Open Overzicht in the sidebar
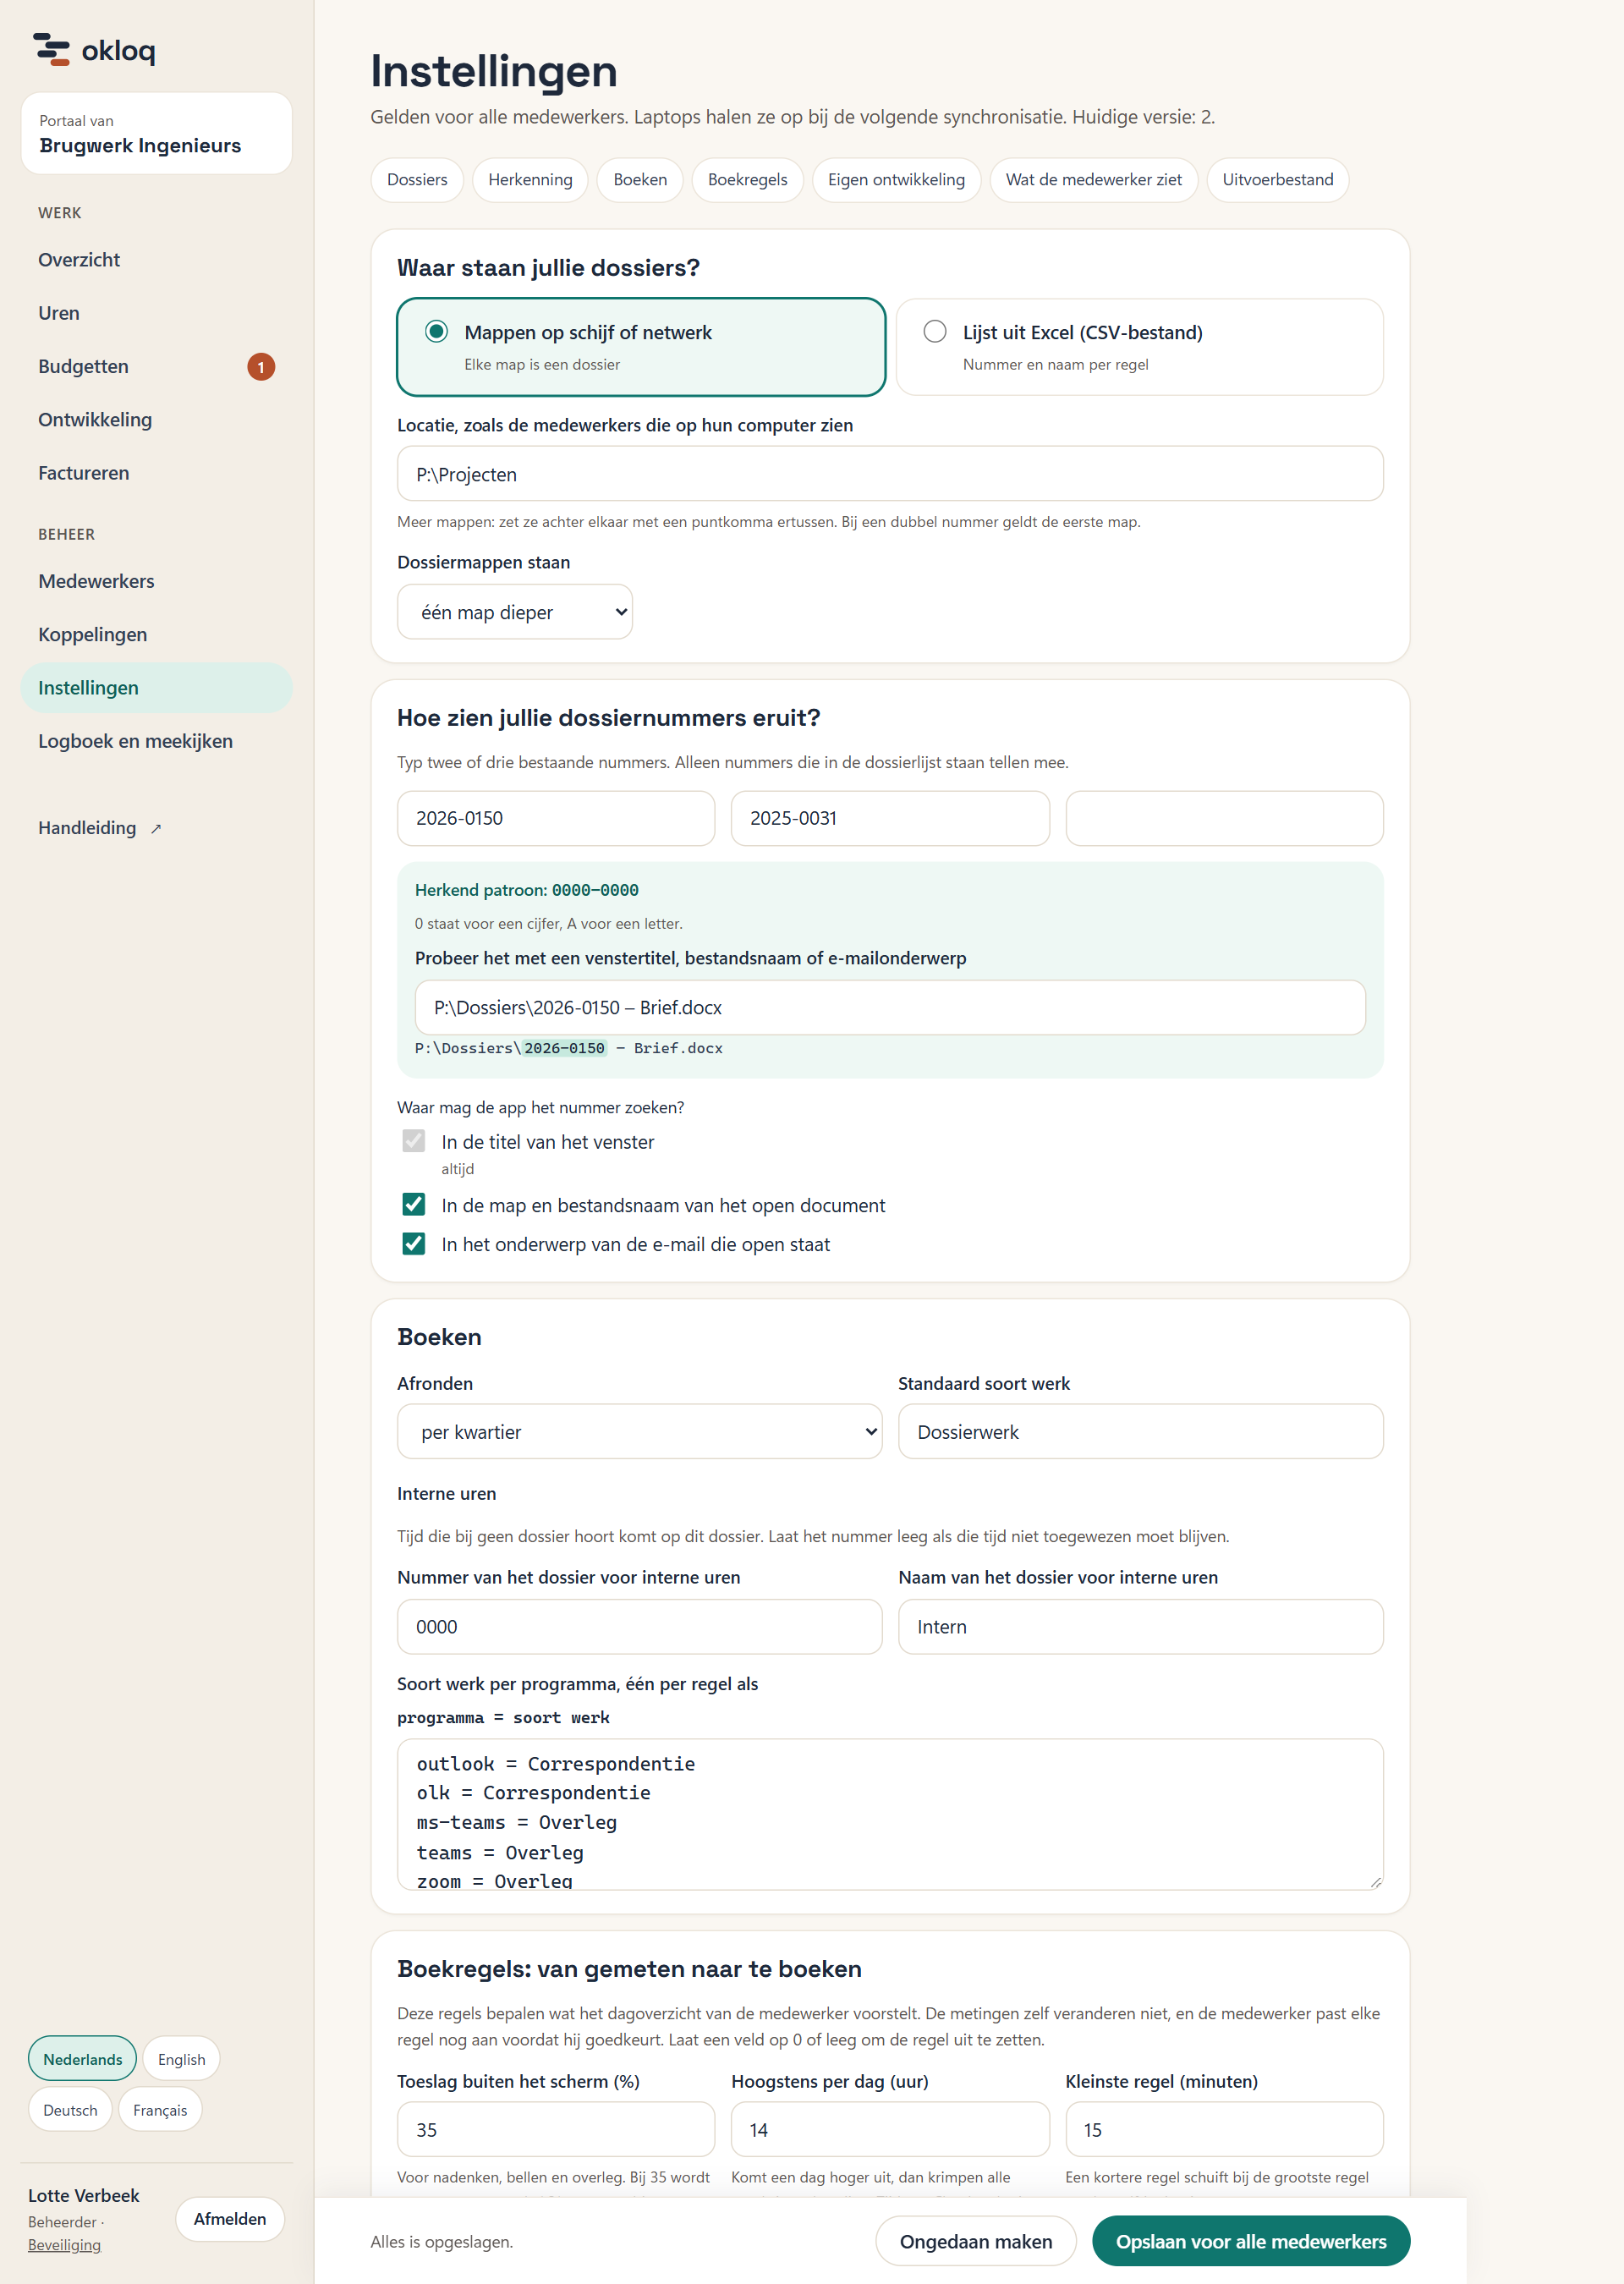The width and height of the screenshot is (1624, 2284). click(156, 260)
